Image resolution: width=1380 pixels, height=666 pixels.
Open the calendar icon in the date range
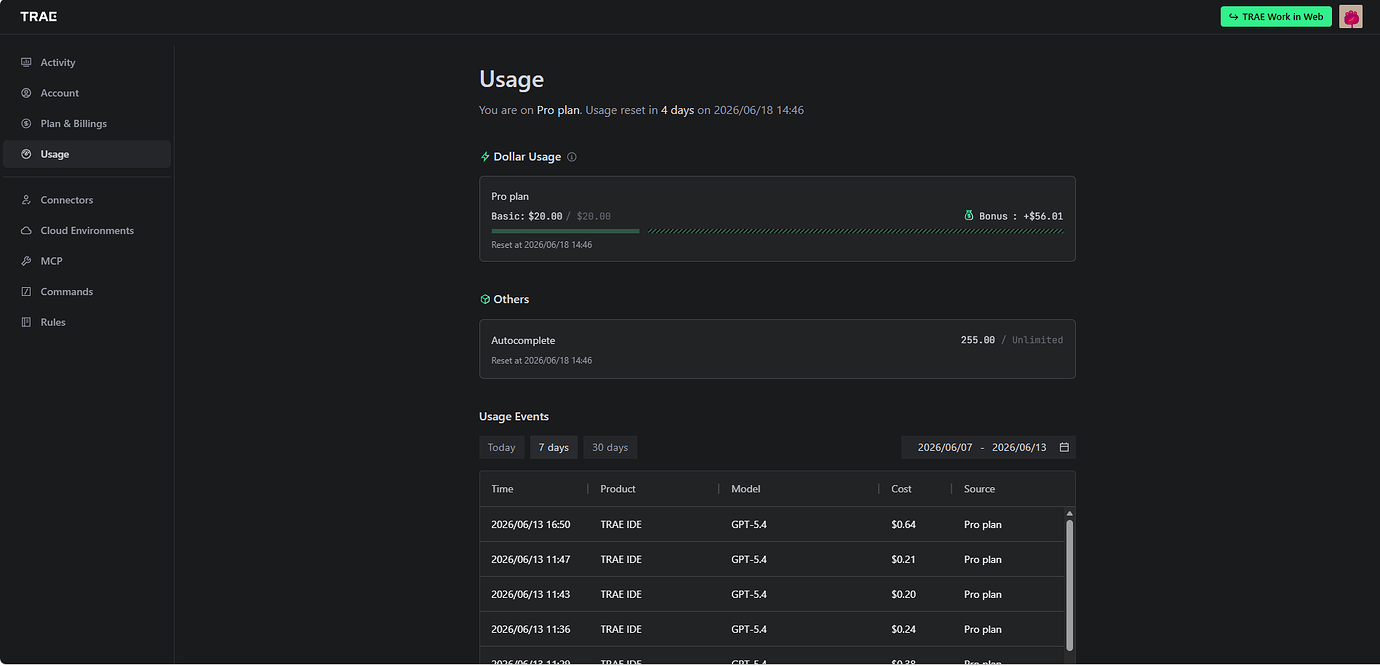pyautogui.click(x=1064, y=447)
